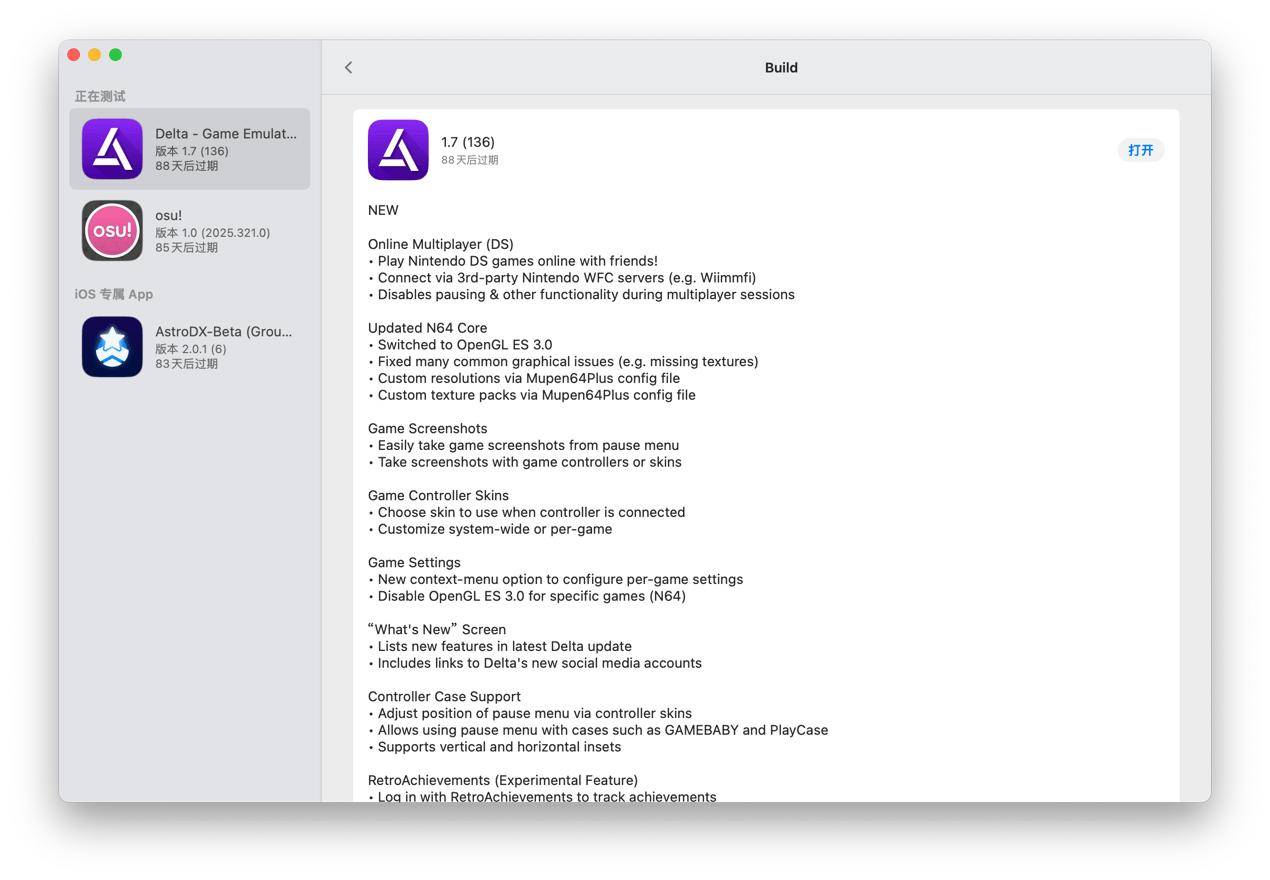
Task: Go back using the chevron arrow
Action: pos(348,67)
